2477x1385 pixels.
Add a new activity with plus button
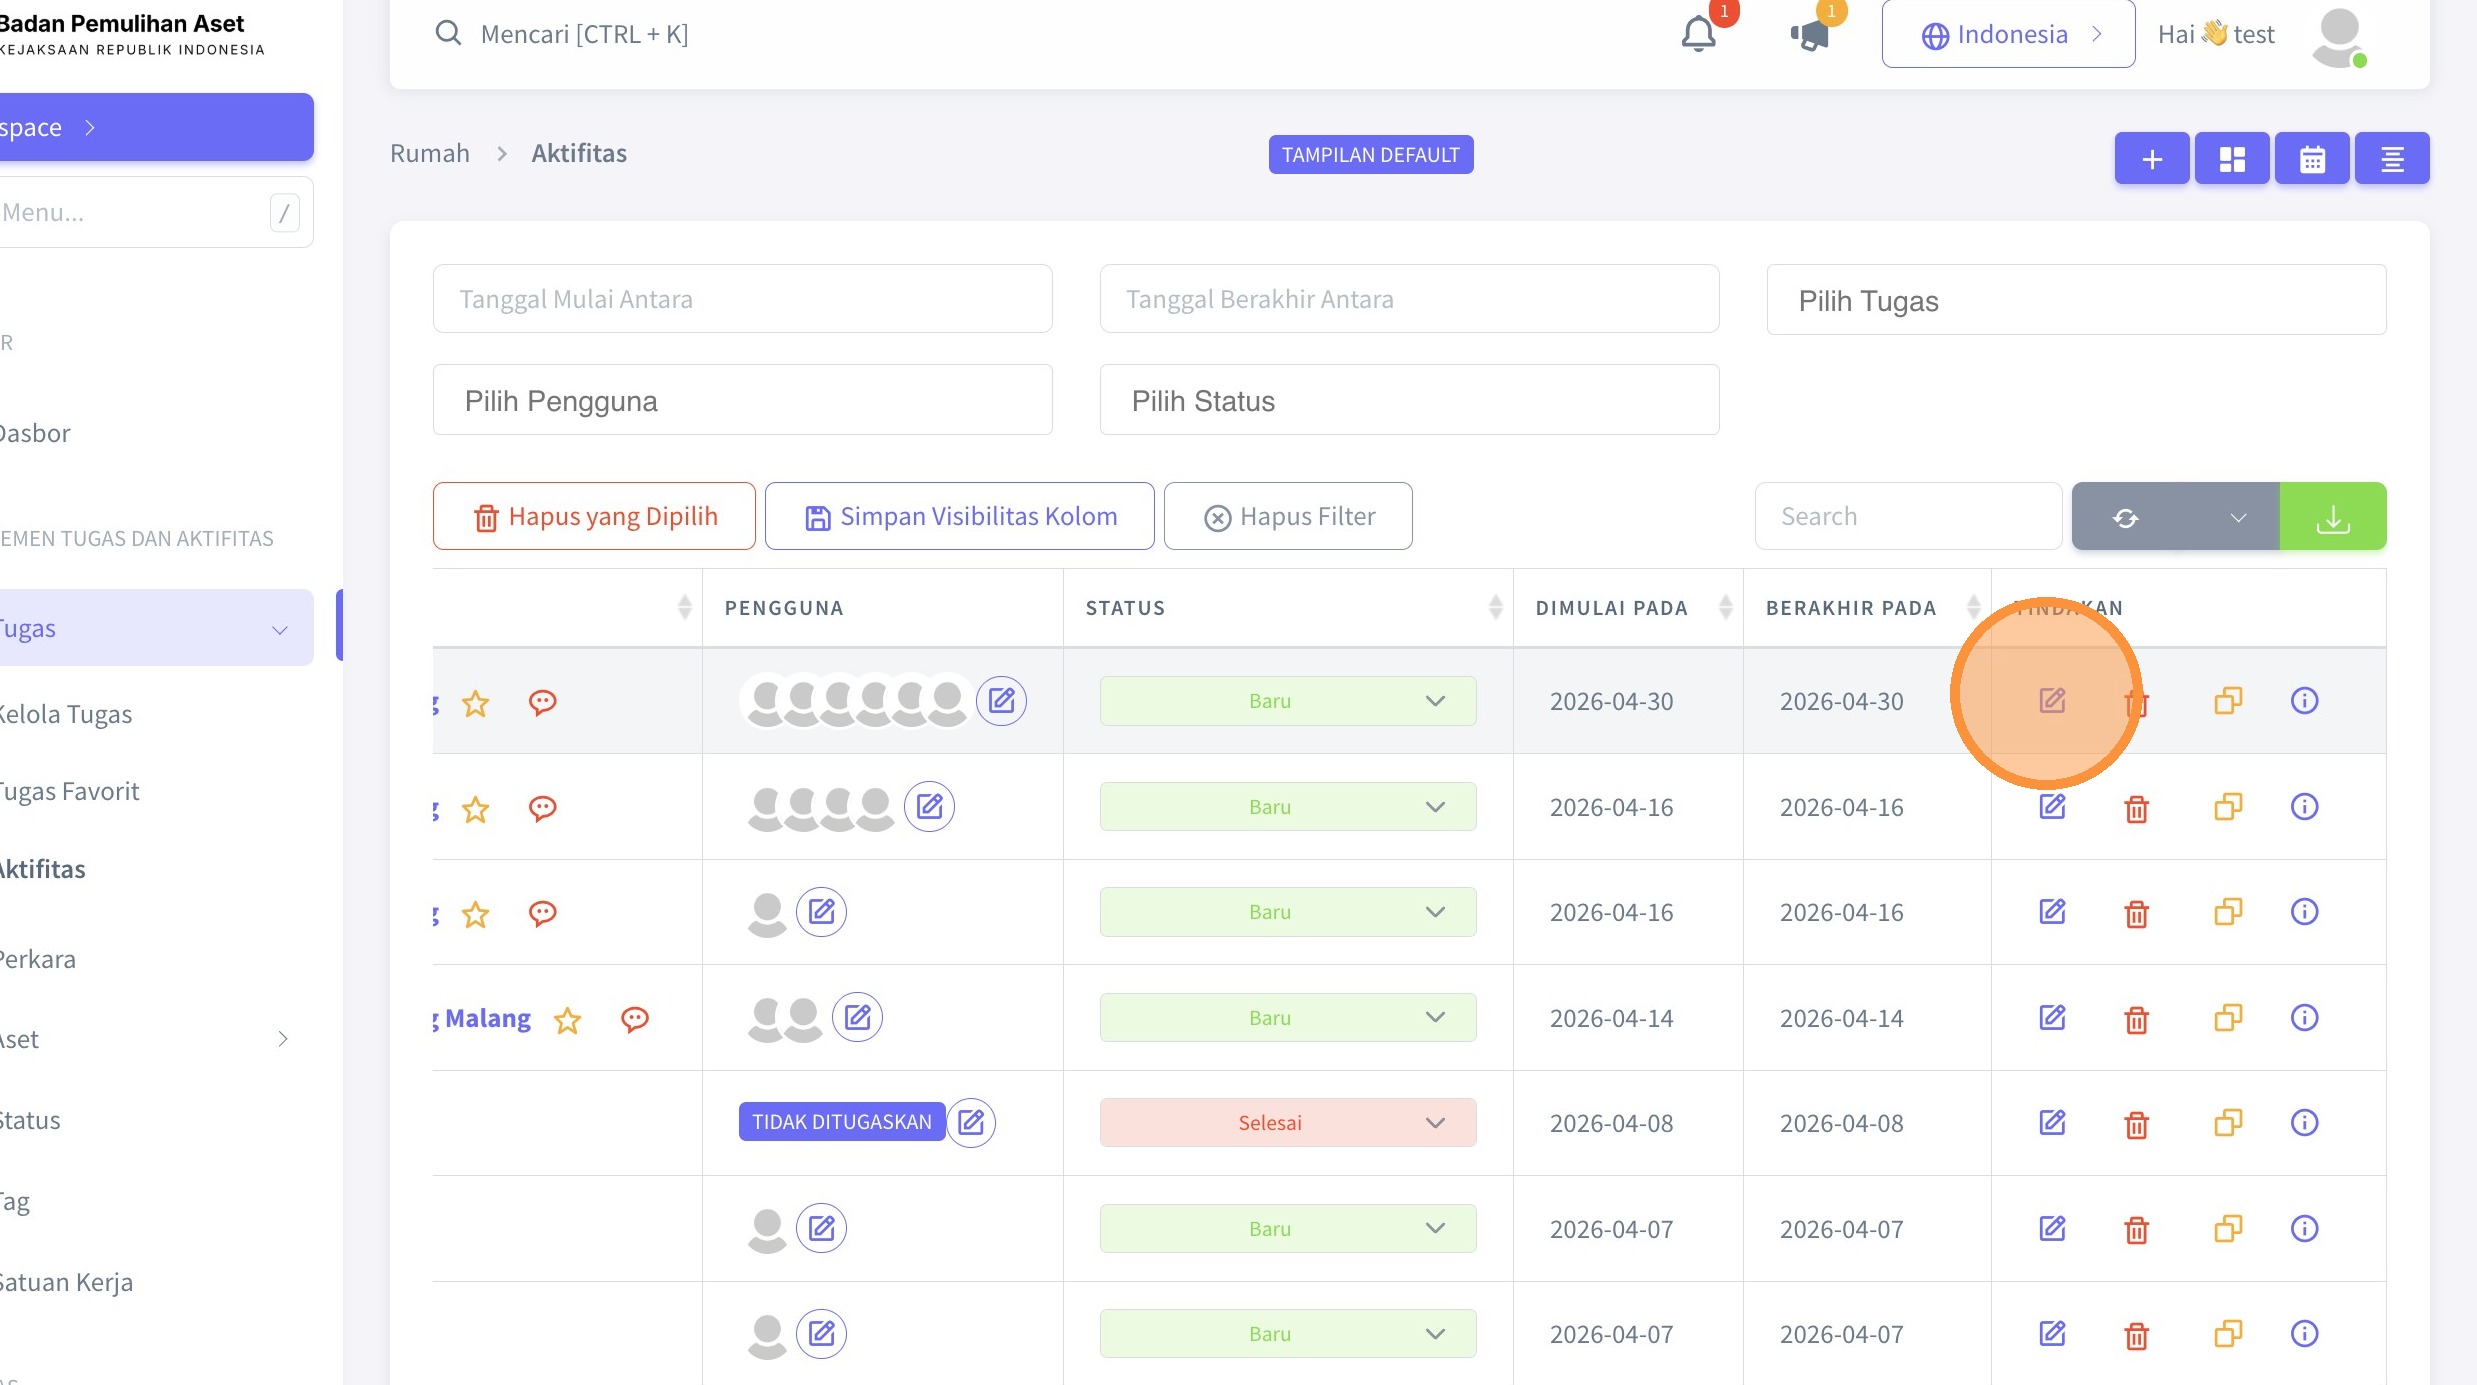2152,158
